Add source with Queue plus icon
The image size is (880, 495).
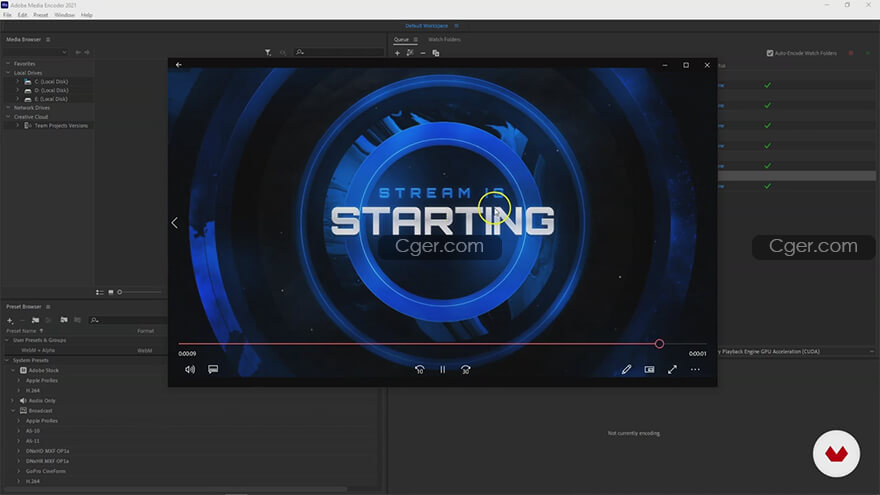click(x=397, y=52)
